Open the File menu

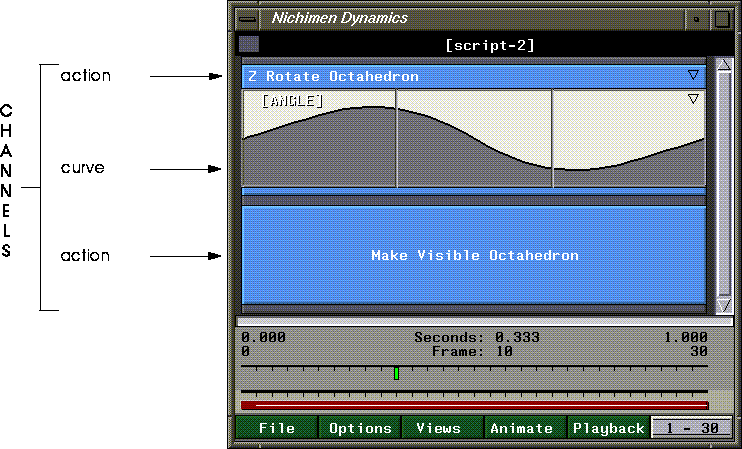coord(277,428)
